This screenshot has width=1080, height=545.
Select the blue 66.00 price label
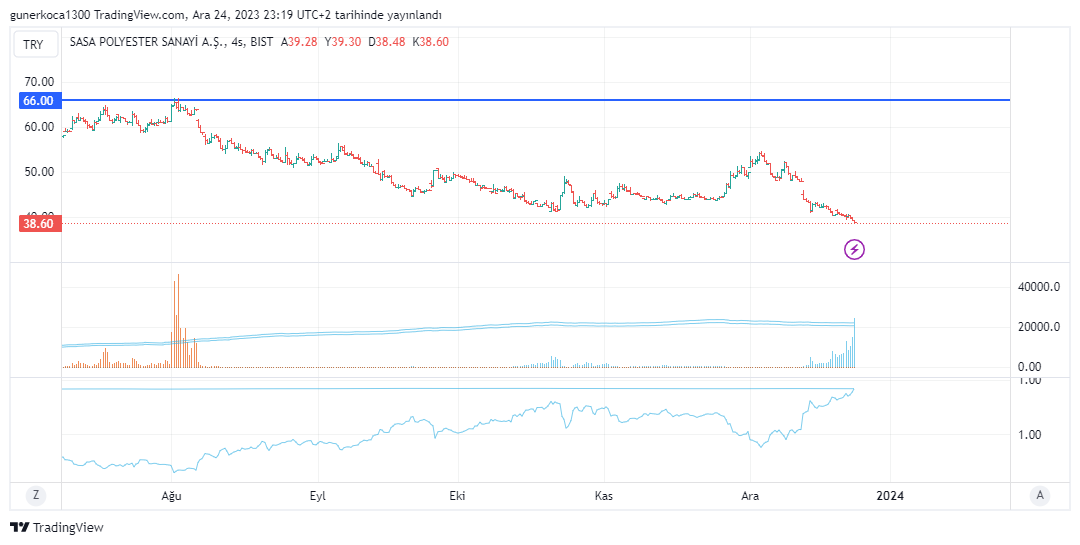[38, 101]
